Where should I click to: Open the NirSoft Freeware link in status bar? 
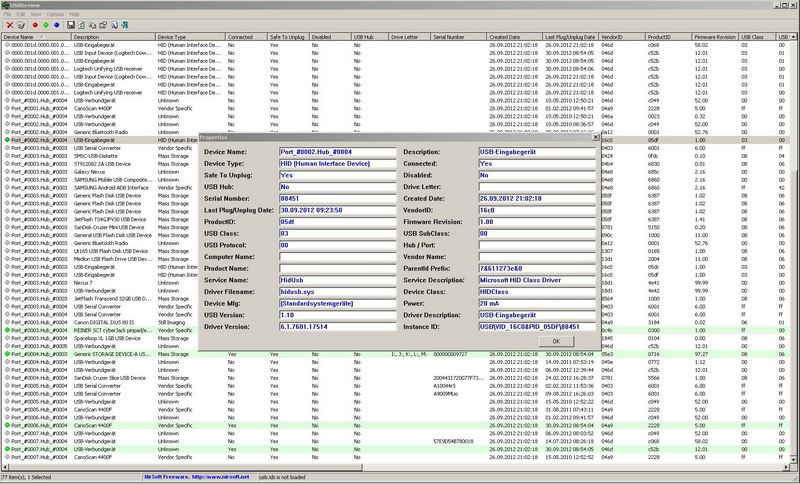coord(197,477)
